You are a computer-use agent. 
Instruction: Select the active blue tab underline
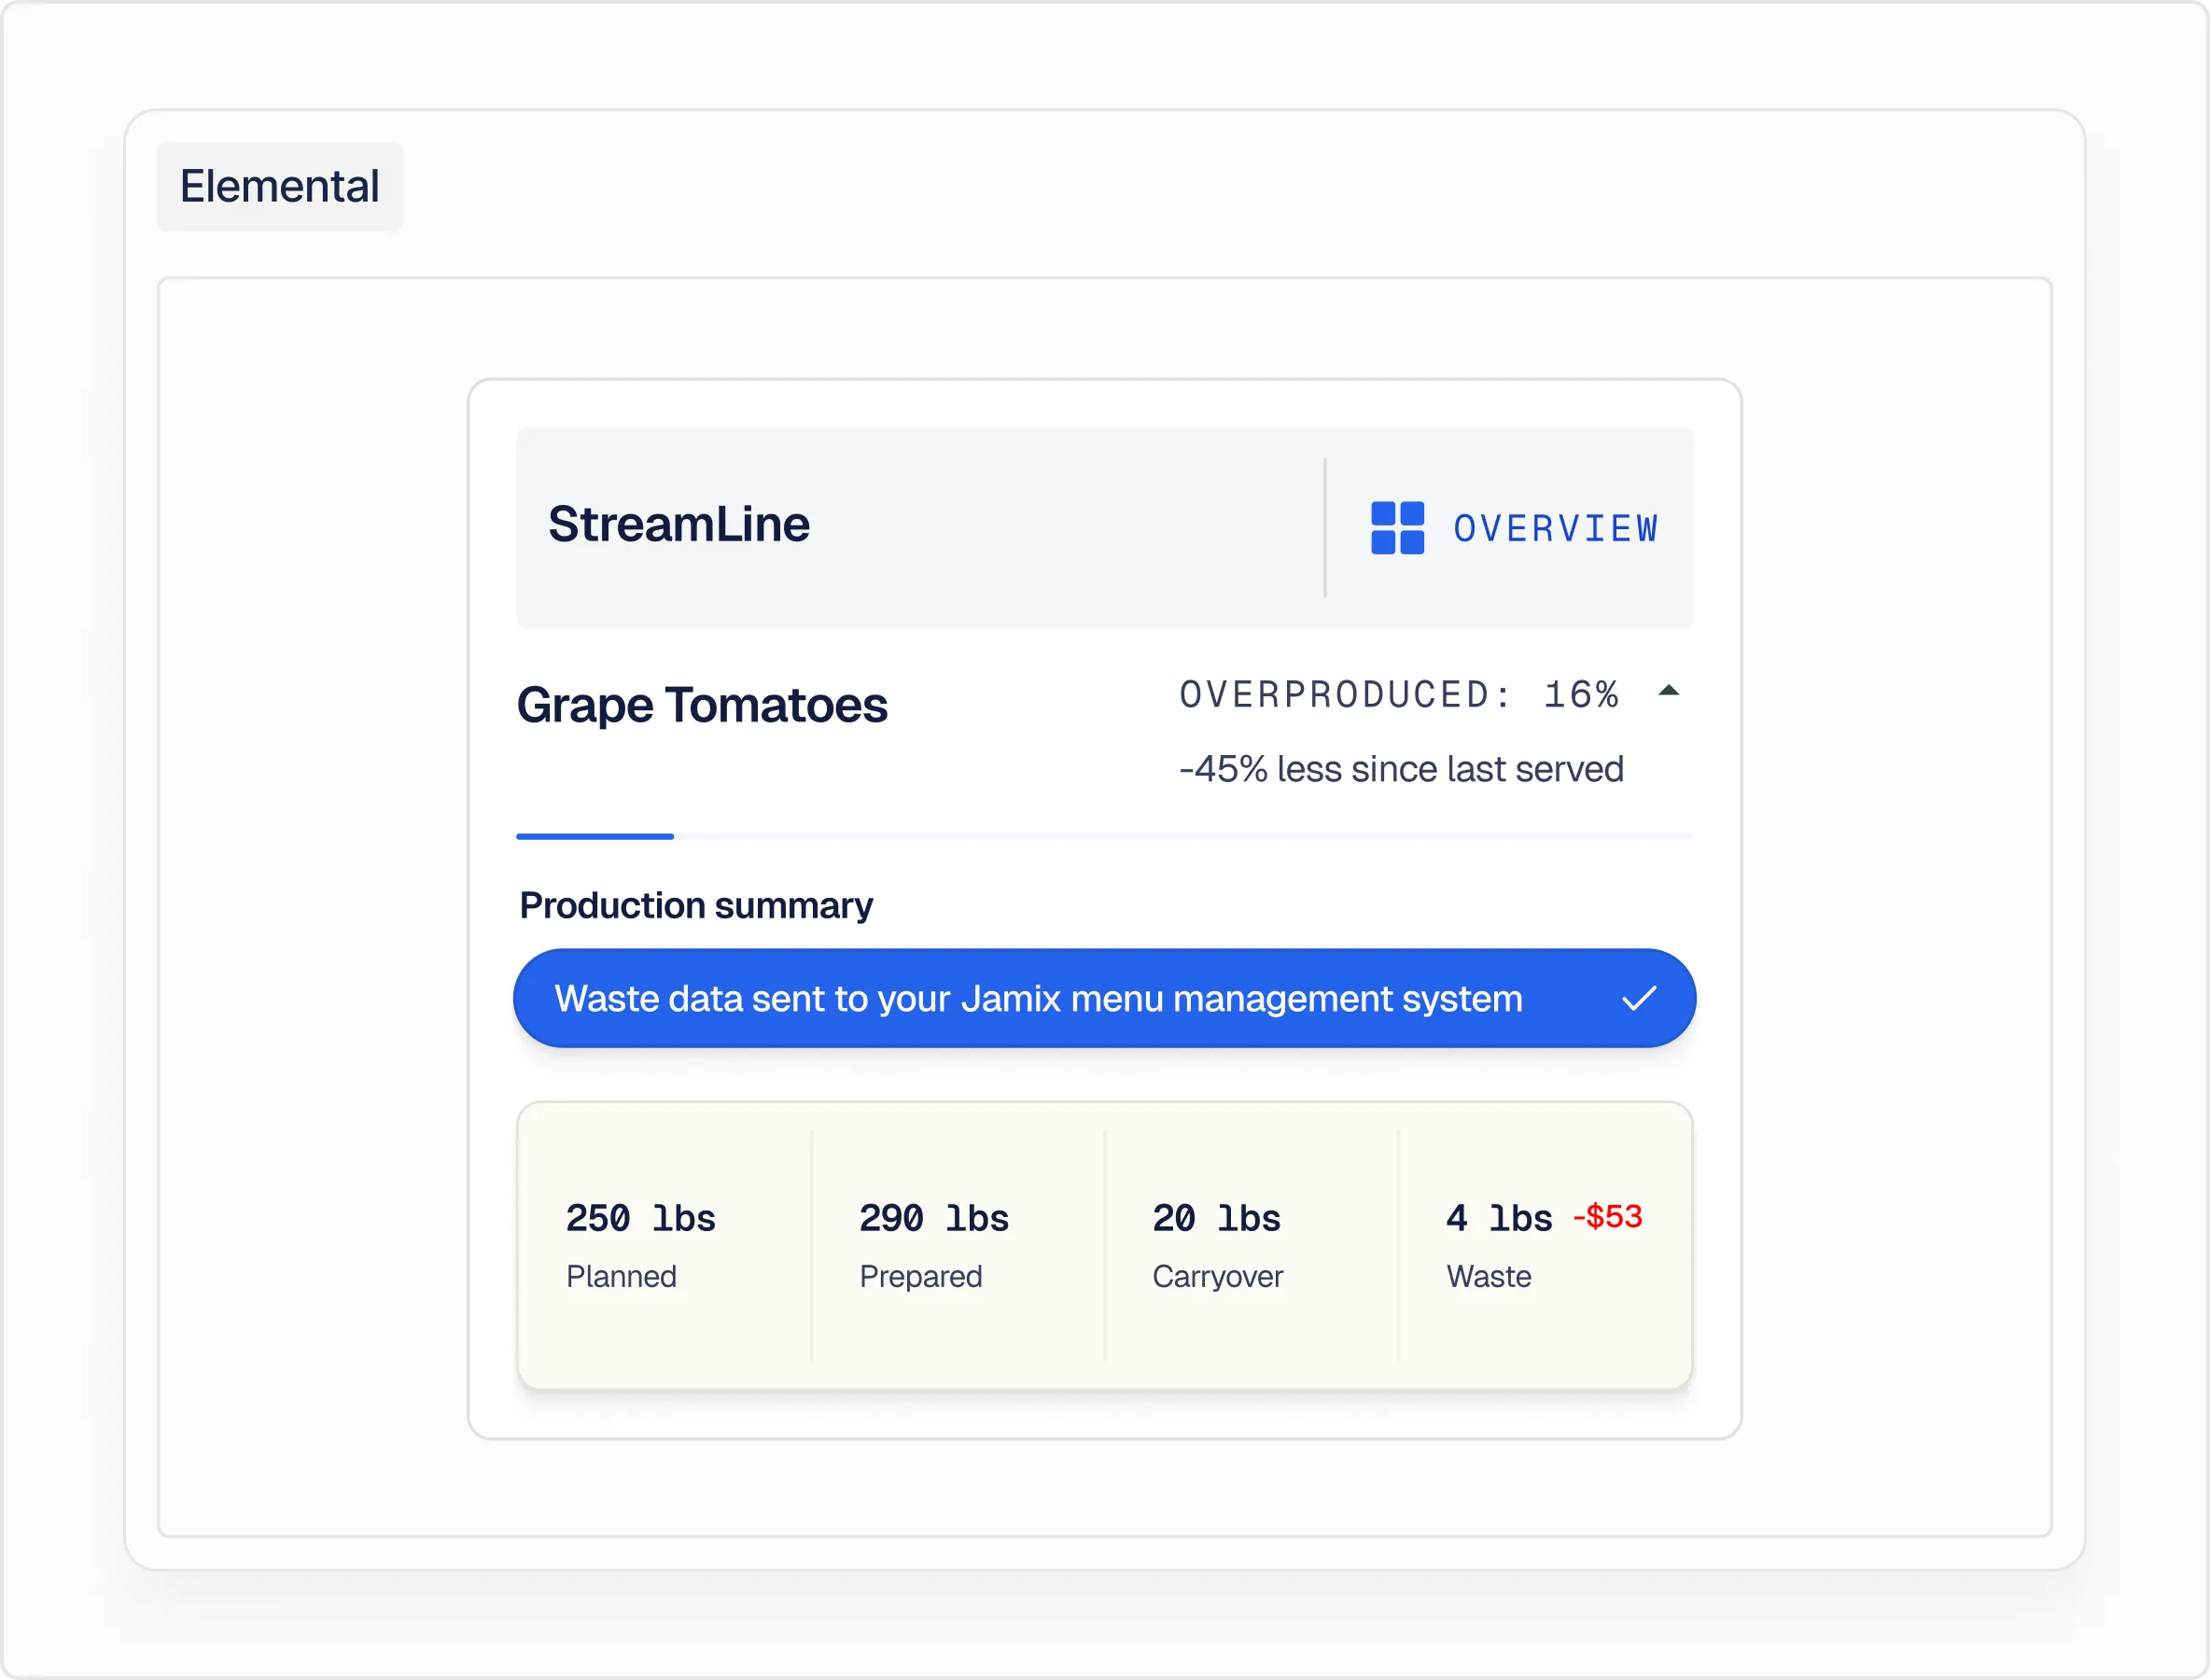point(595,836)
